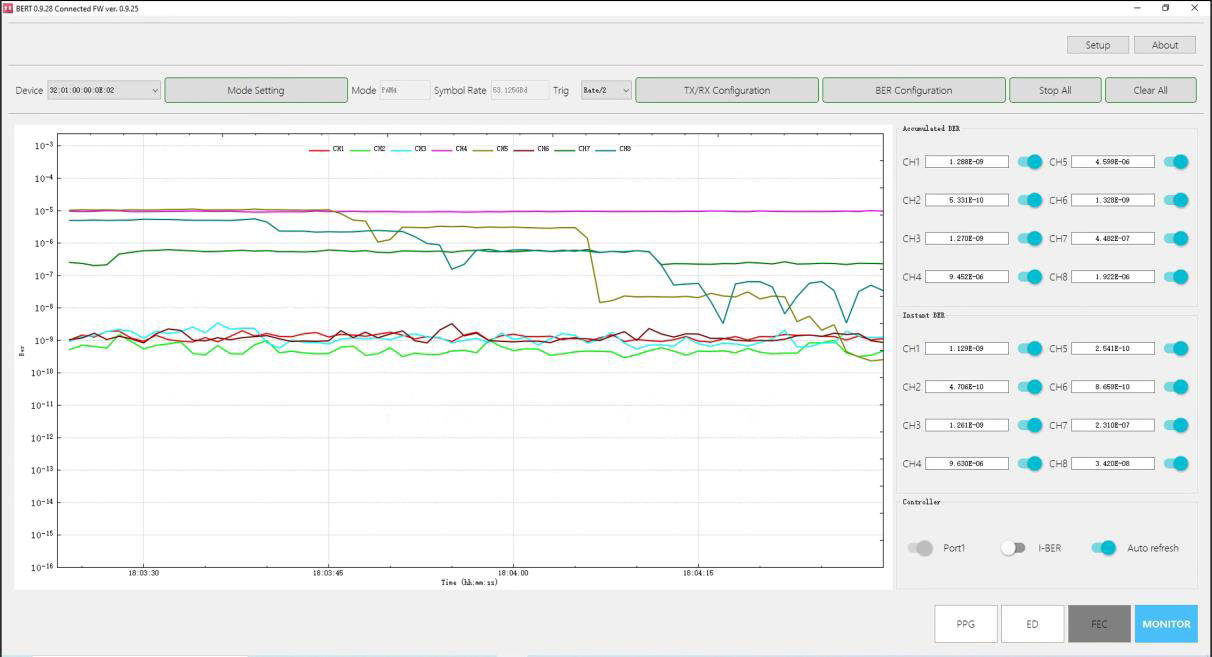Open BER Configuration
The image size is (1212, 657).
pyautogui.click(x=913, y=91)
